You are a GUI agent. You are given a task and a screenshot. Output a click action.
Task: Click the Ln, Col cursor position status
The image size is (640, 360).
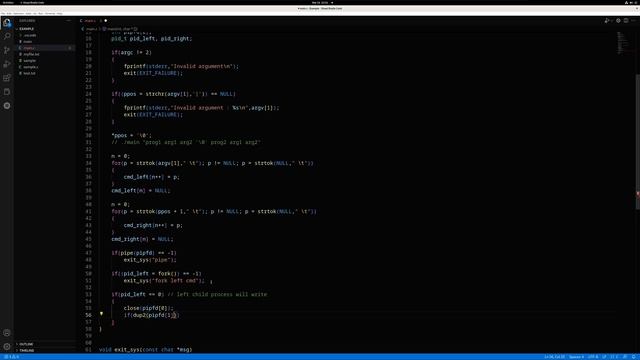(554, 357)
